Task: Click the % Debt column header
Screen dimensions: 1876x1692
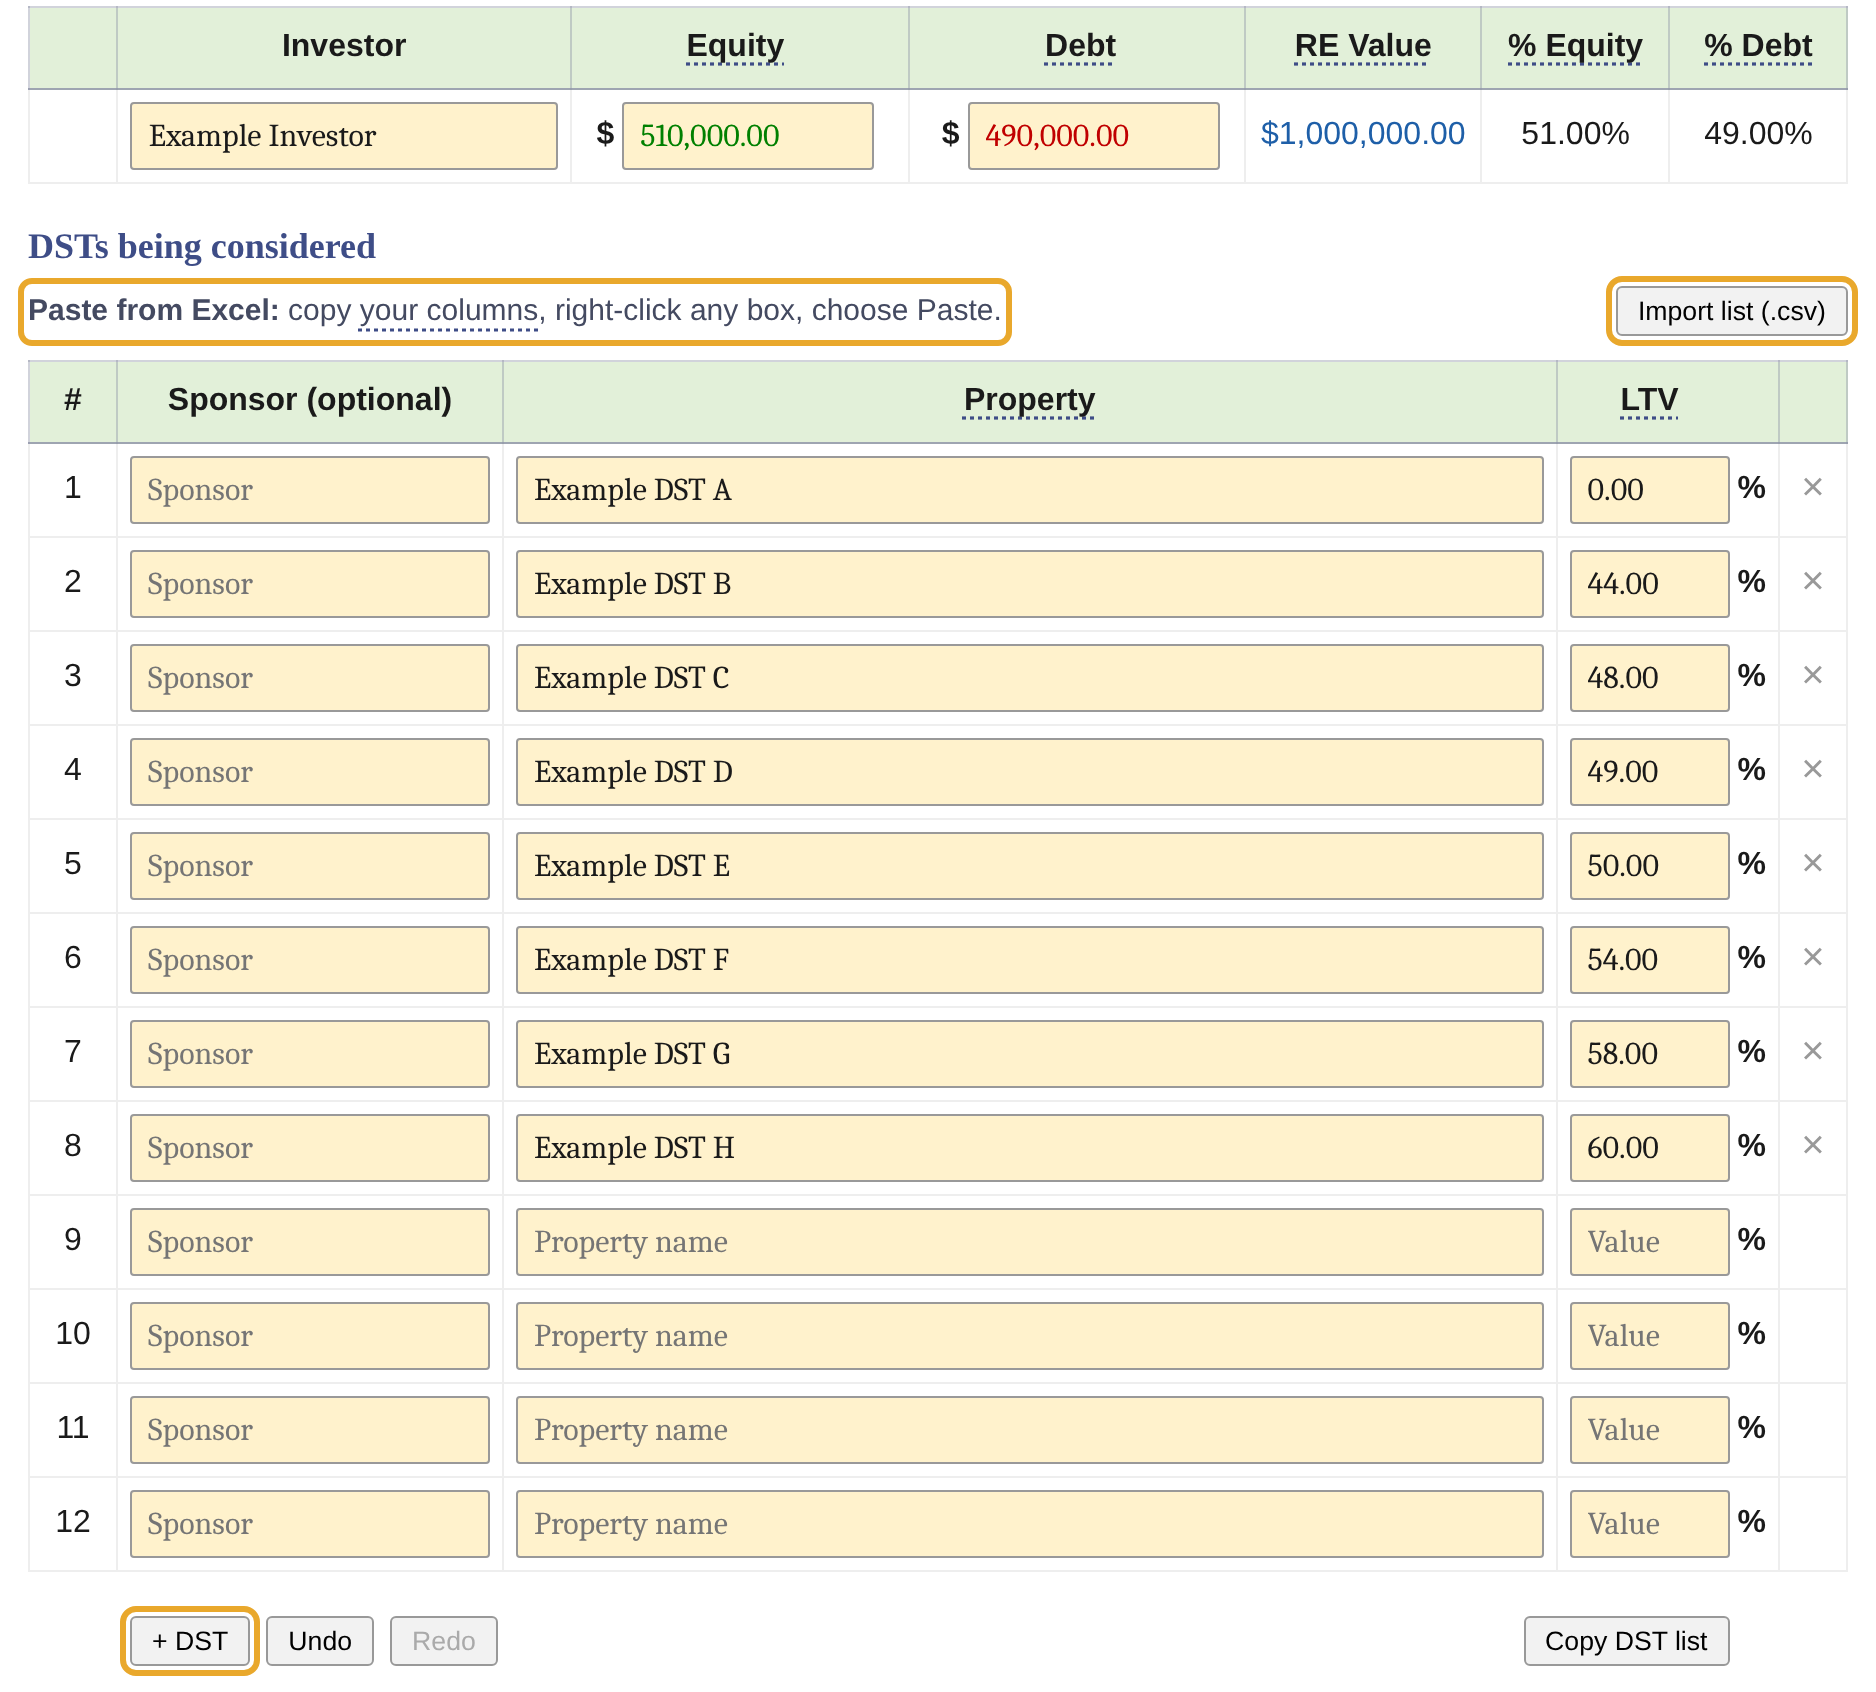Action: click(x=1758, y=46)
